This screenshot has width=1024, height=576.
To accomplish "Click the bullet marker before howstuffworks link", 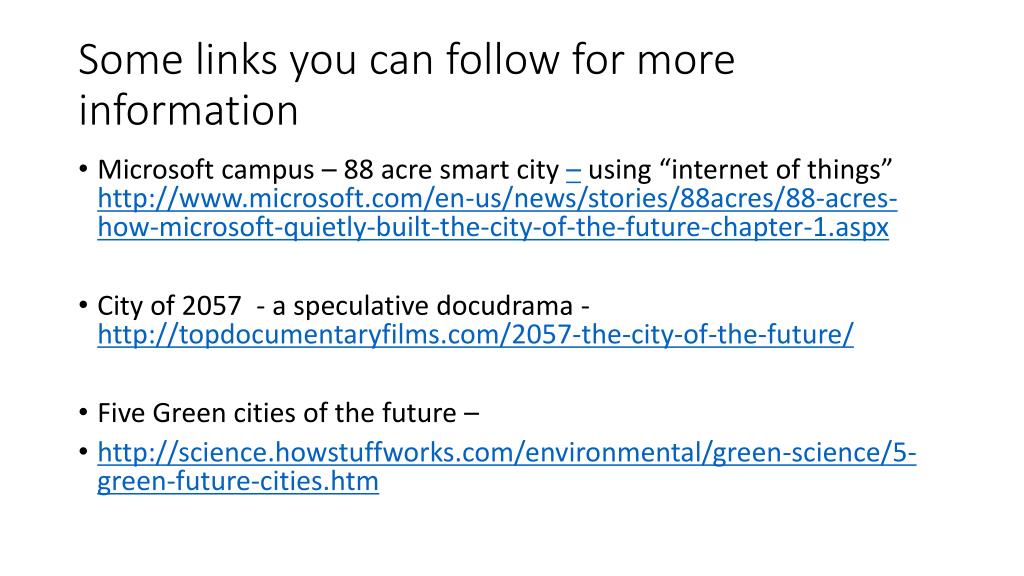I will [x=83, y=453].
